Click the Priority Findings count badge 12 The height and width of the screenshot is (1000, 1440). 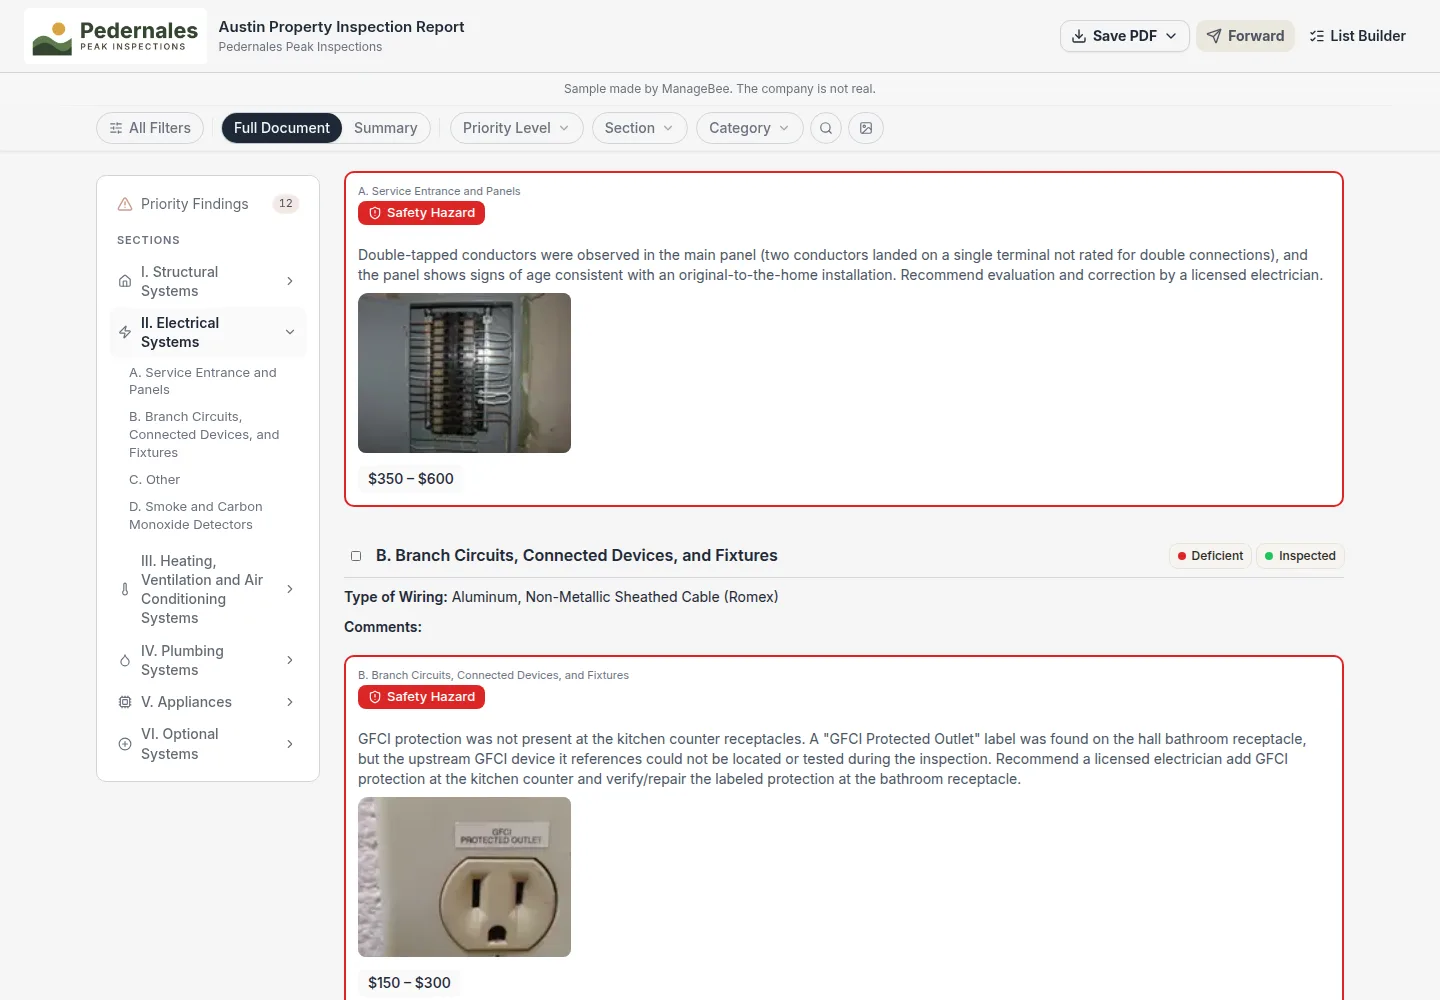click(x=286, y=204)
